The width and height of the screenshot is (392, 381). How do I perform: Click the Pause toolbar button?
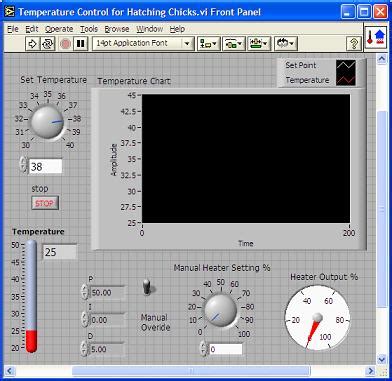click(80, 44)
